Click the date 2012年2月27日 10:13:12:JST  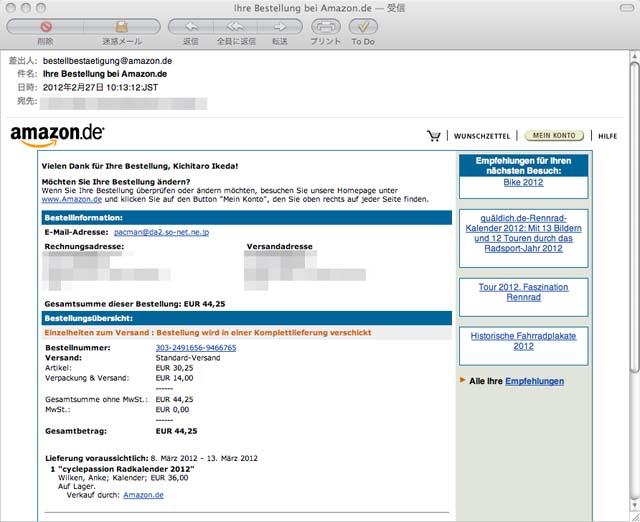[x=100, y=87]
